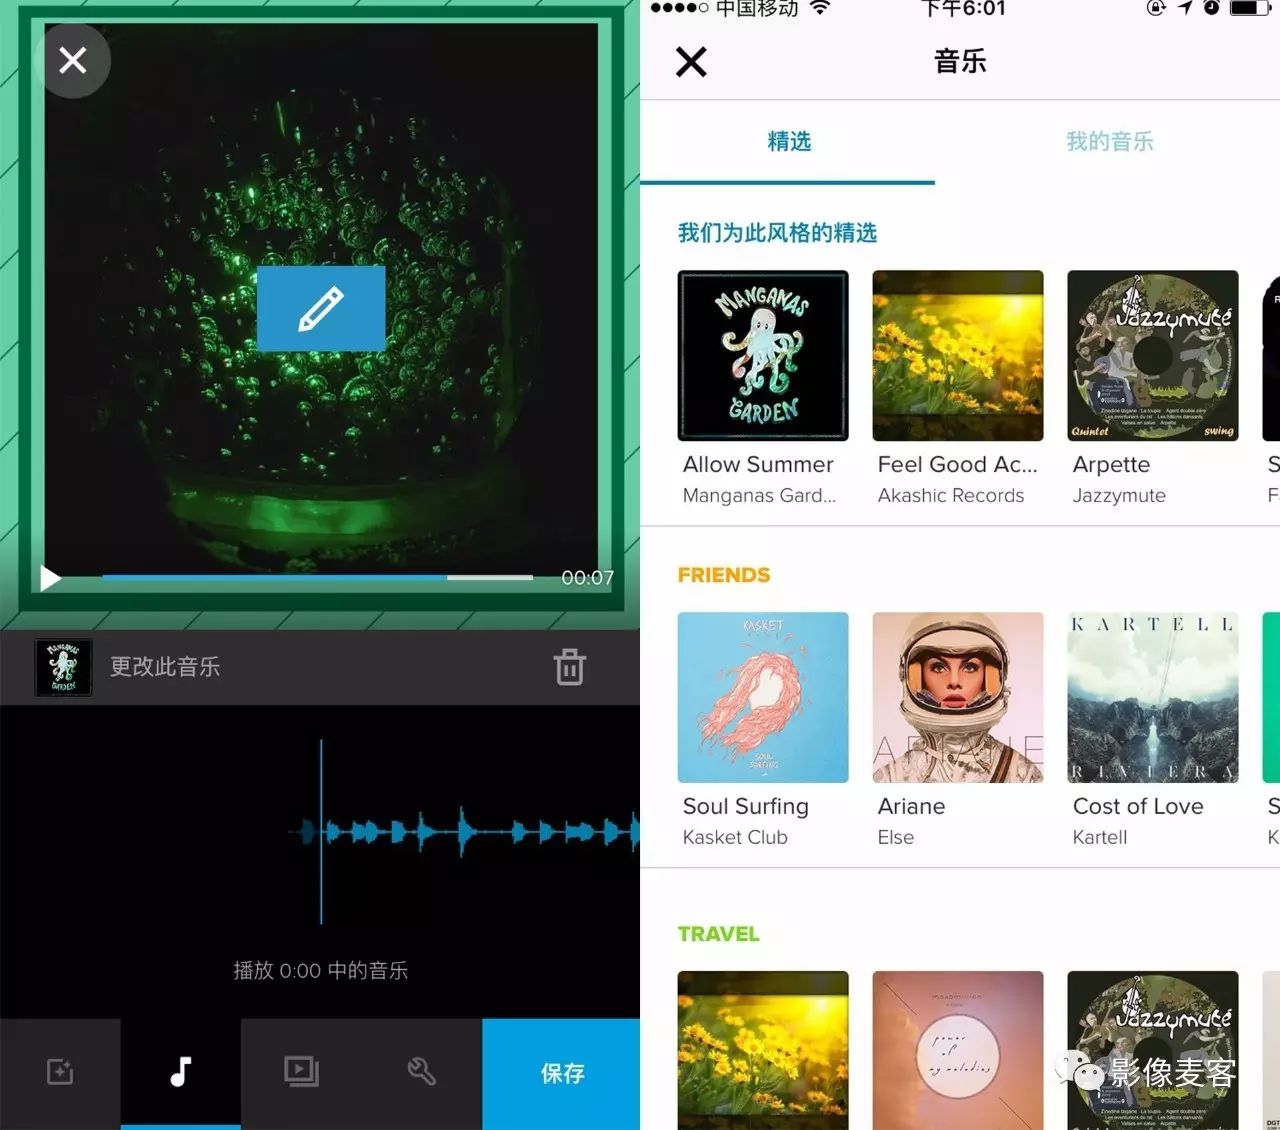Select the music note tab
Viewport: 1280px width, 1130px height.
[180, 1072]
